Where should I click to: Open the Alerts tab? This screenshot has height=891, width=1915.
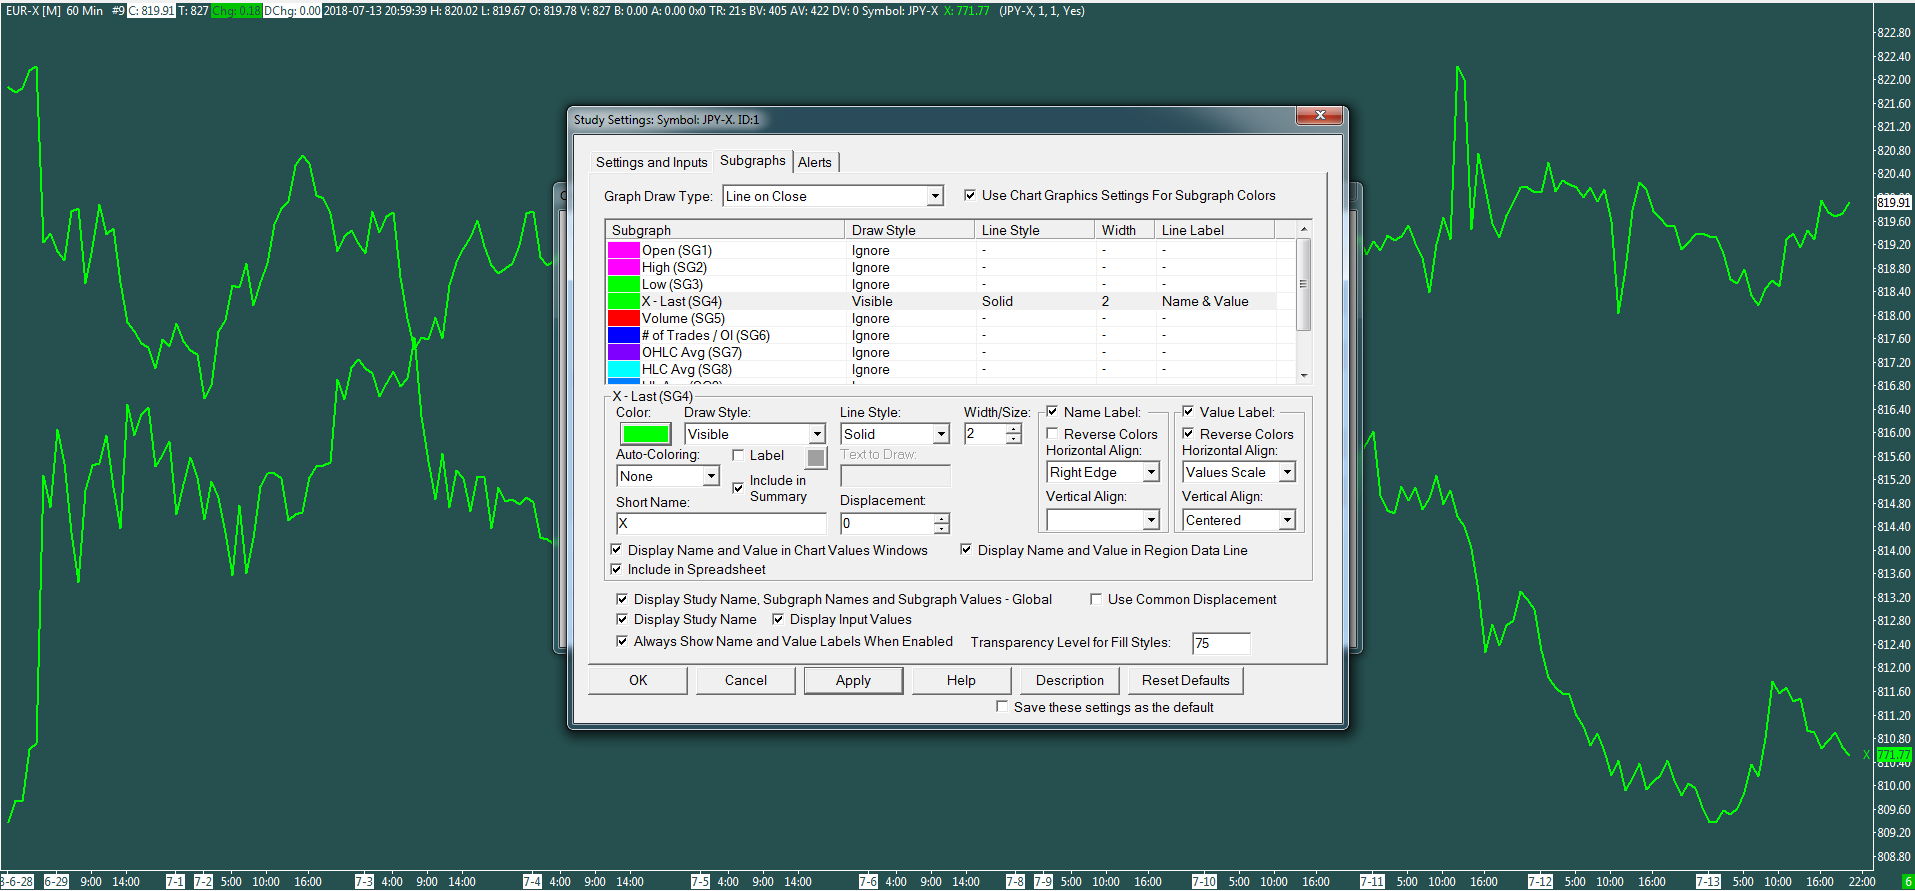coord(814,163)
